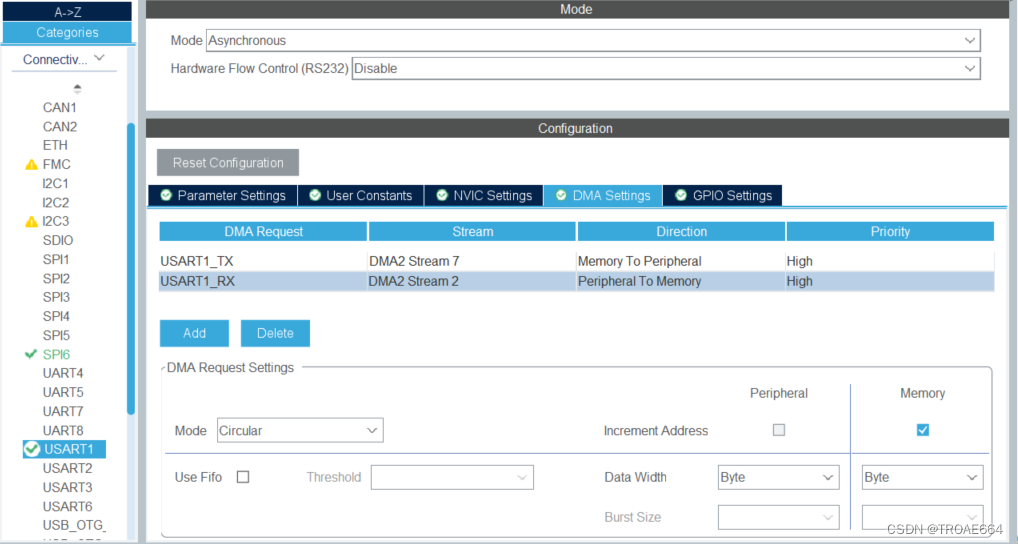1018x544 pixels.
Task: Click the Stream column header
Action: [472, 232]
